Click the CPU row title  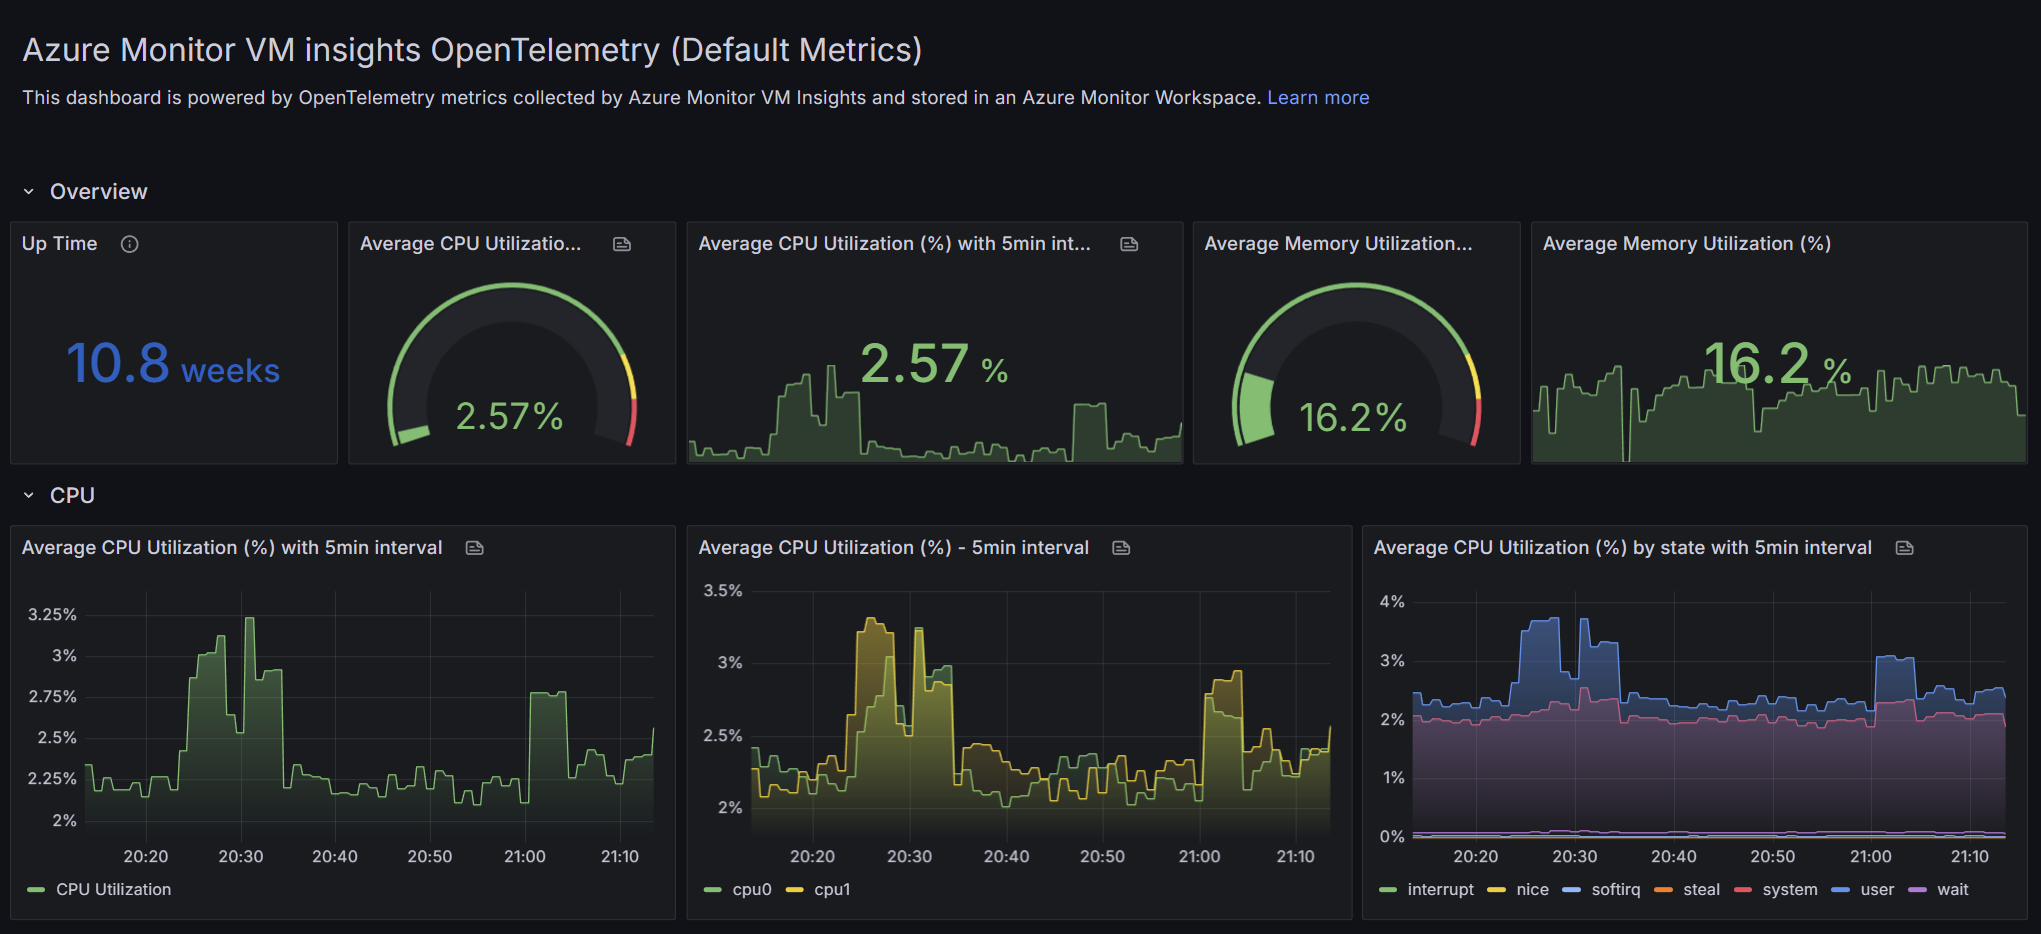click(x=72, y=496)
